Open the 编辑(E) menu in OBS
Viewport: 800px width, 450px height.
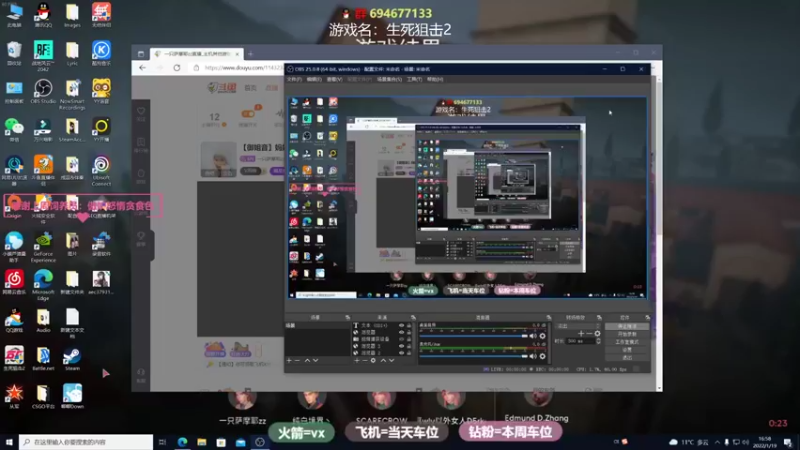[314, 80]
